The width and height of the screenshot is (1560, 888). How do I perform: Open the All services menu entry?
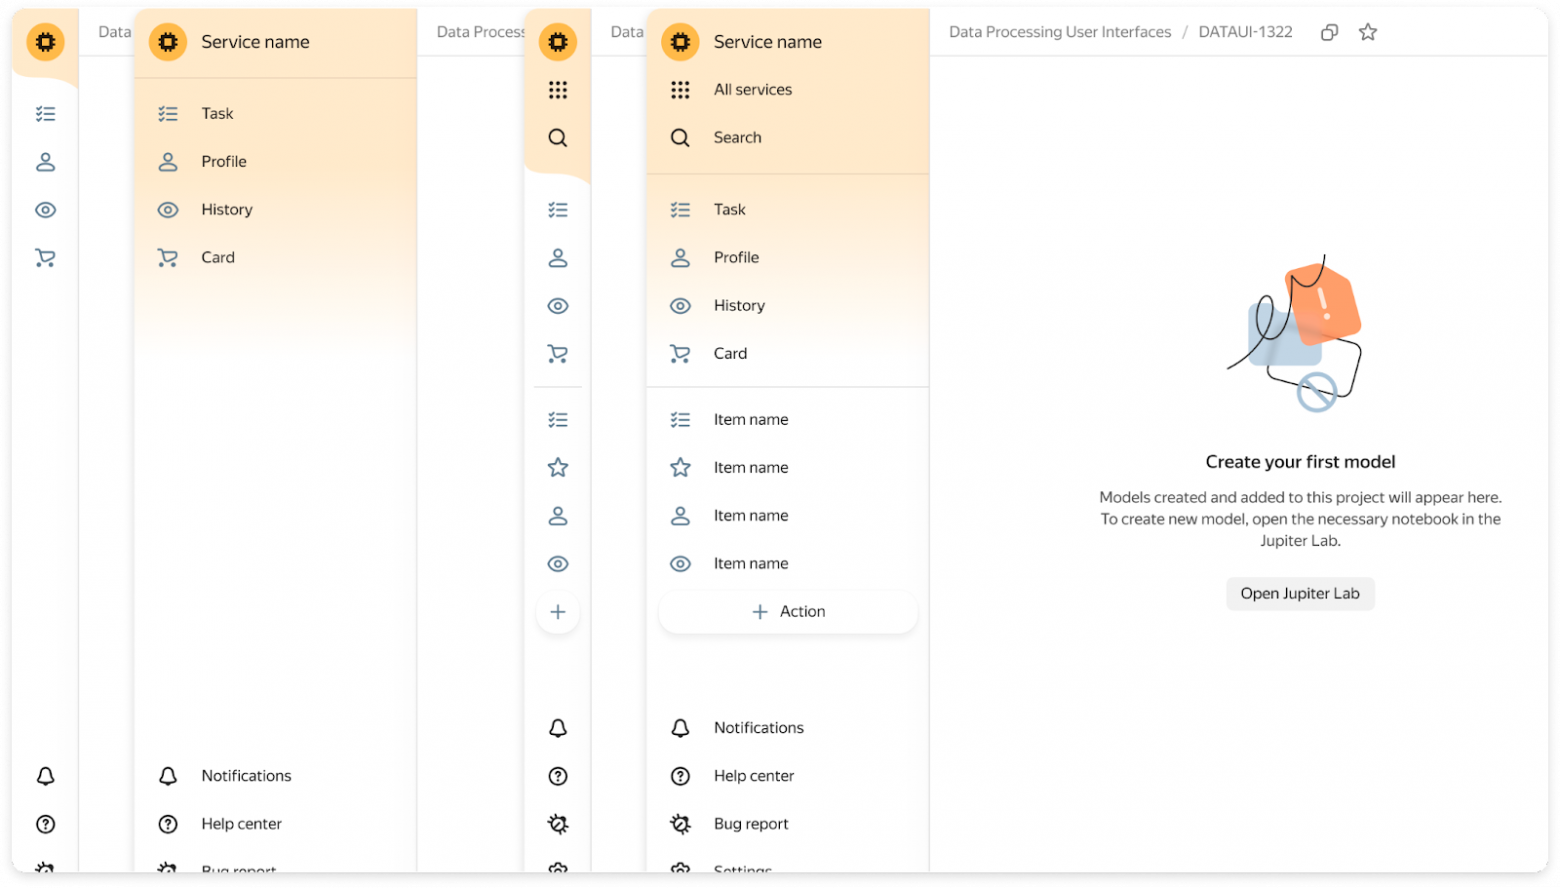[x=788, y=90]
